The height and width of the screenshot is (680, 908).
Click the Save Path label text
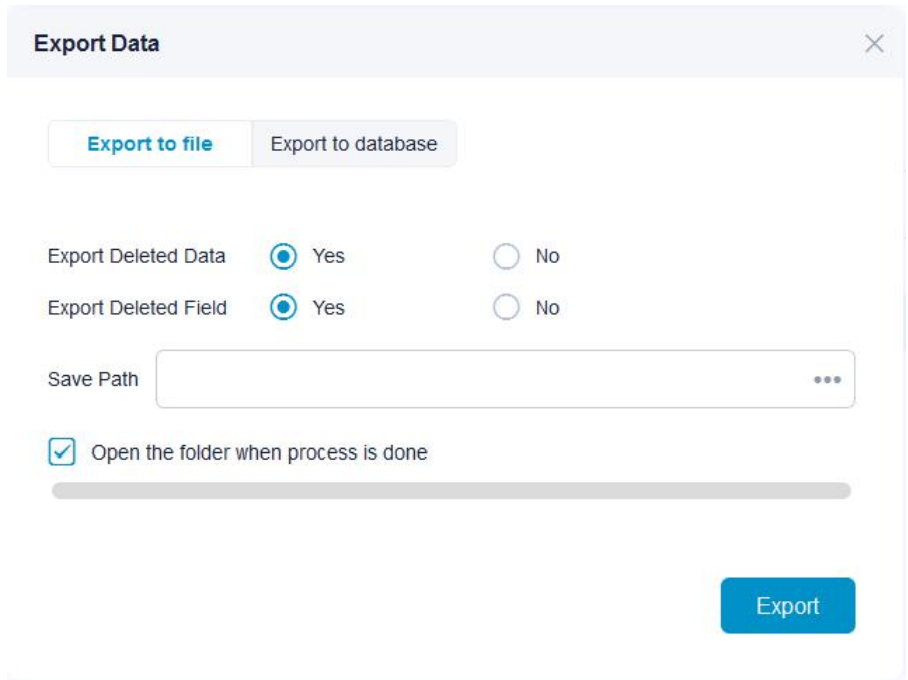point(93,380)
